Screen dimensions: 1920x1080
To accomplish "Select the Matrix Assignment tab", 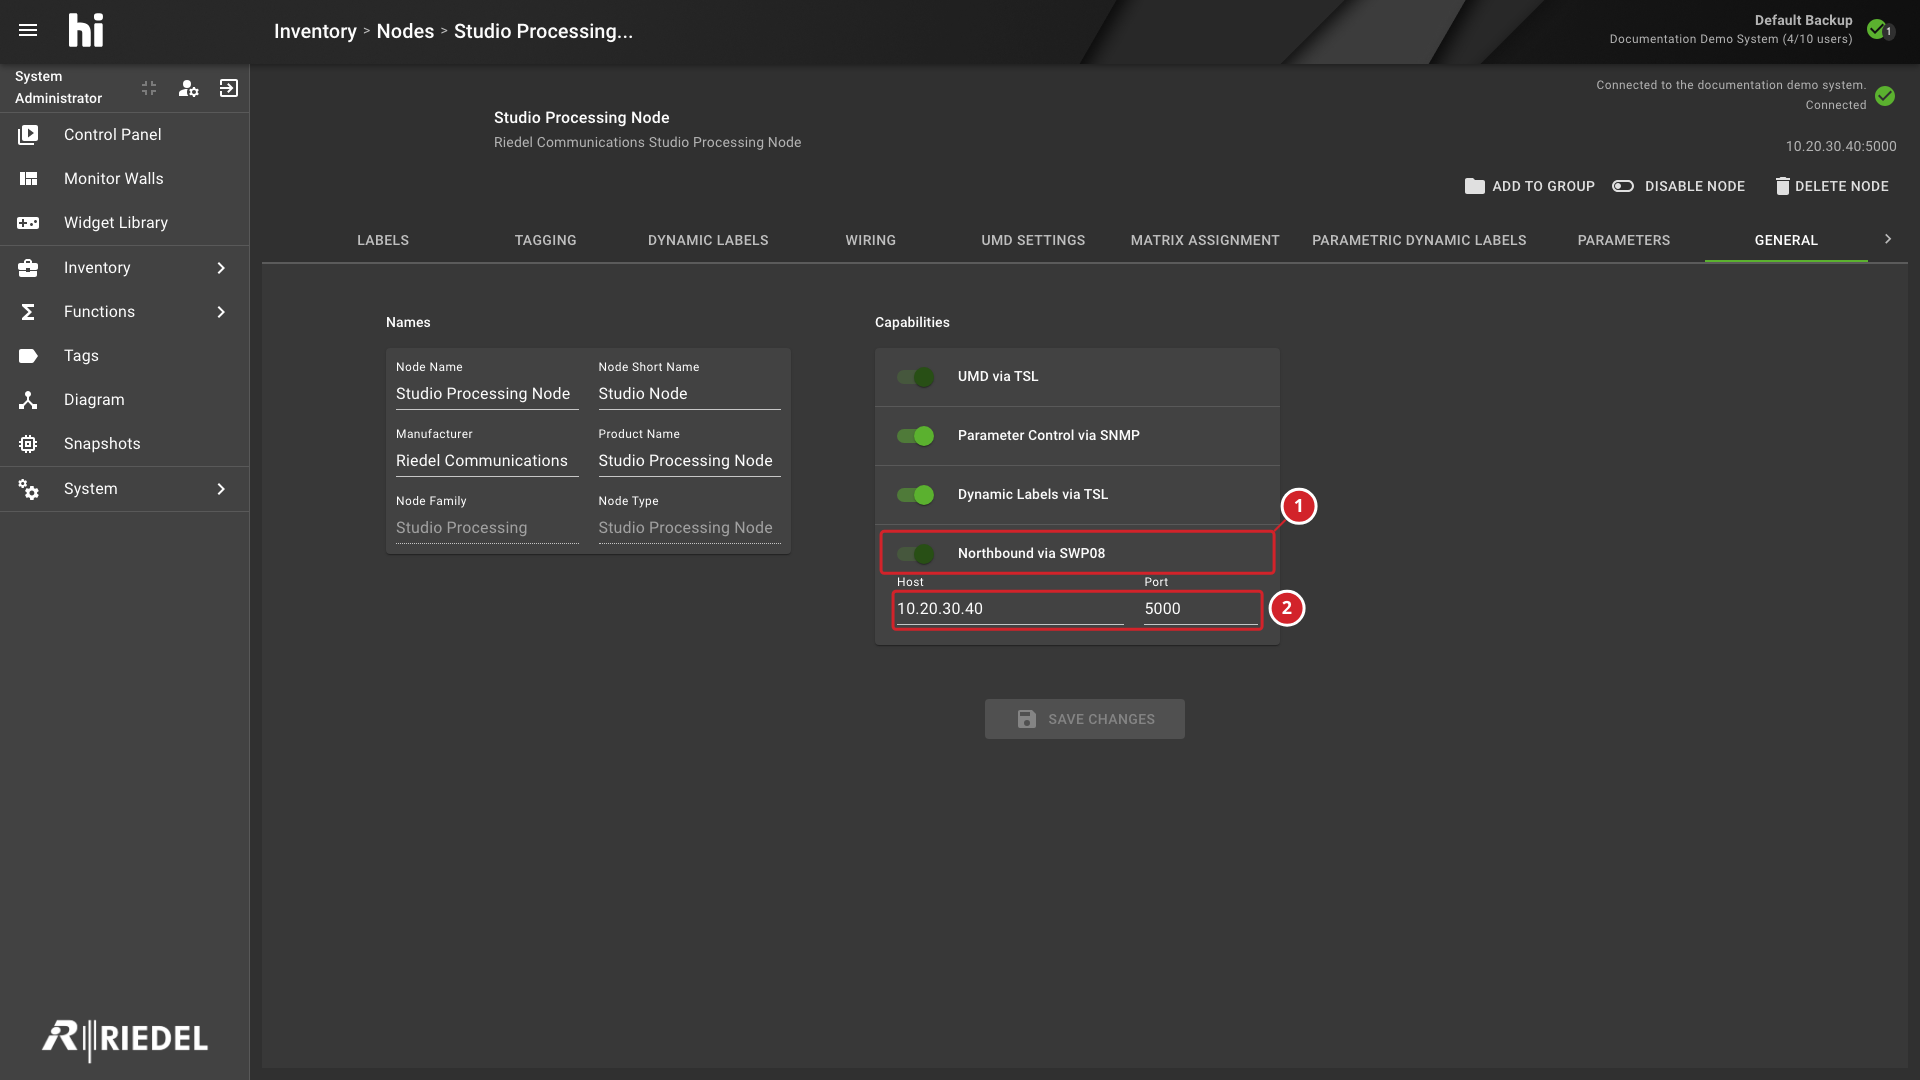I will 1205,240.
